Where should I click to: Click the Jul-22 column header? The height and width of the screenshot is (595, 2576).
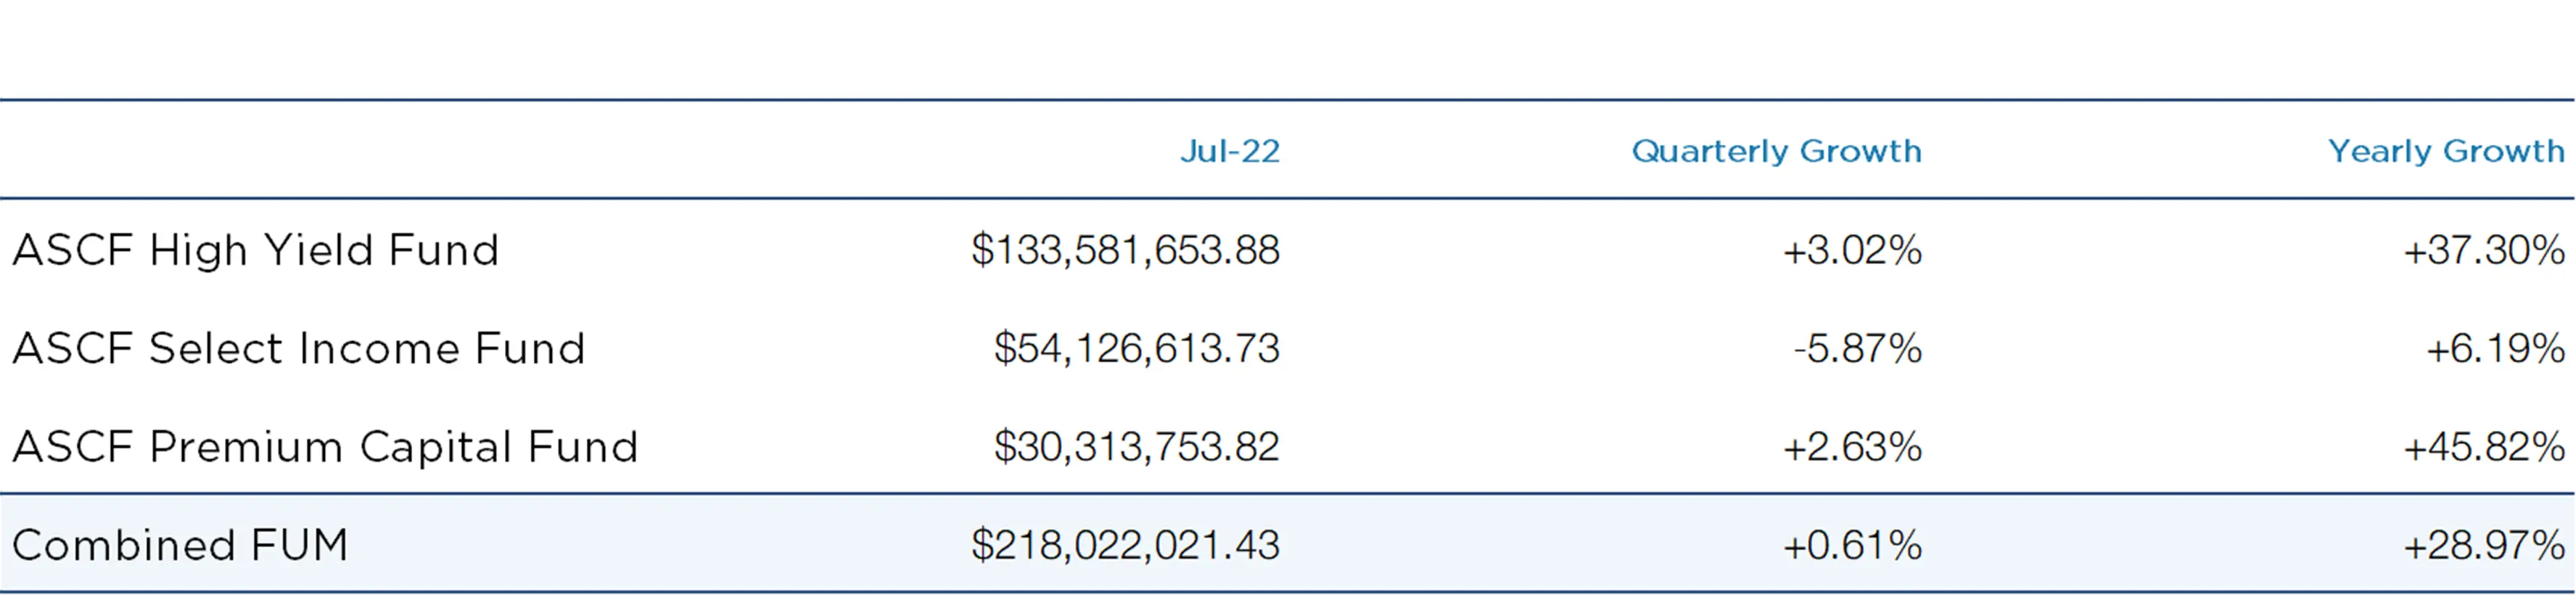1229,151
